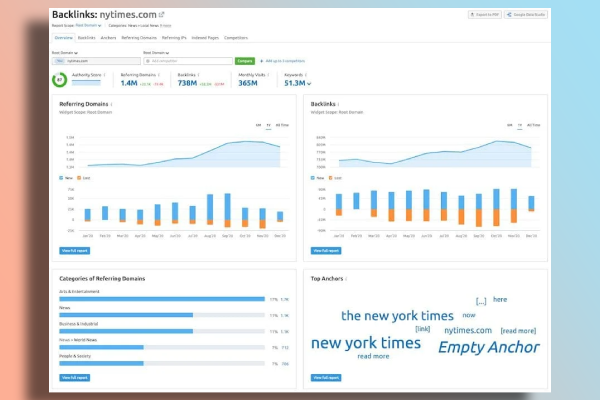This screenshot has width=600, height=400.
Task: Expand the Keywords 51.3M dropdown chevron
Action: coord(309,83)
